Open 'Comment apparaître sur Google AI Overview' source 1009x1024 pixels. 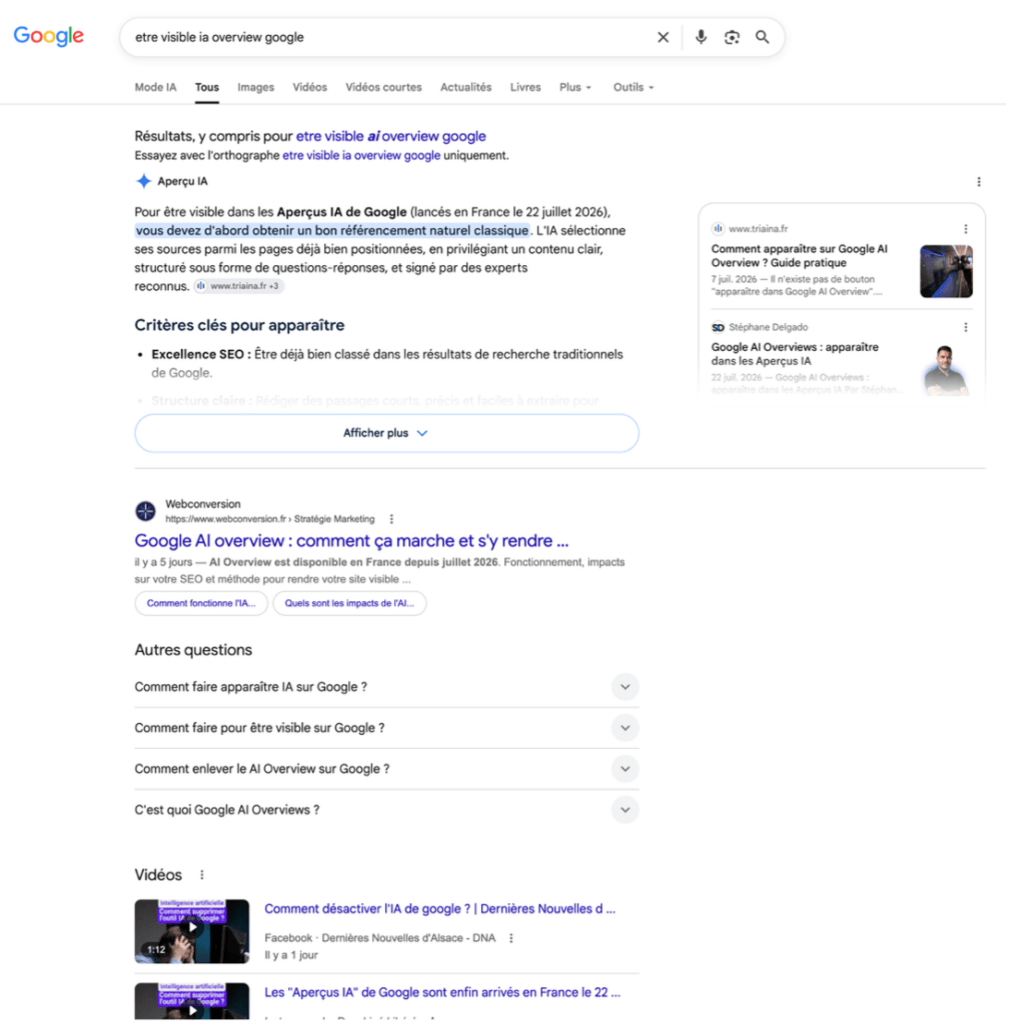(801, 256)
